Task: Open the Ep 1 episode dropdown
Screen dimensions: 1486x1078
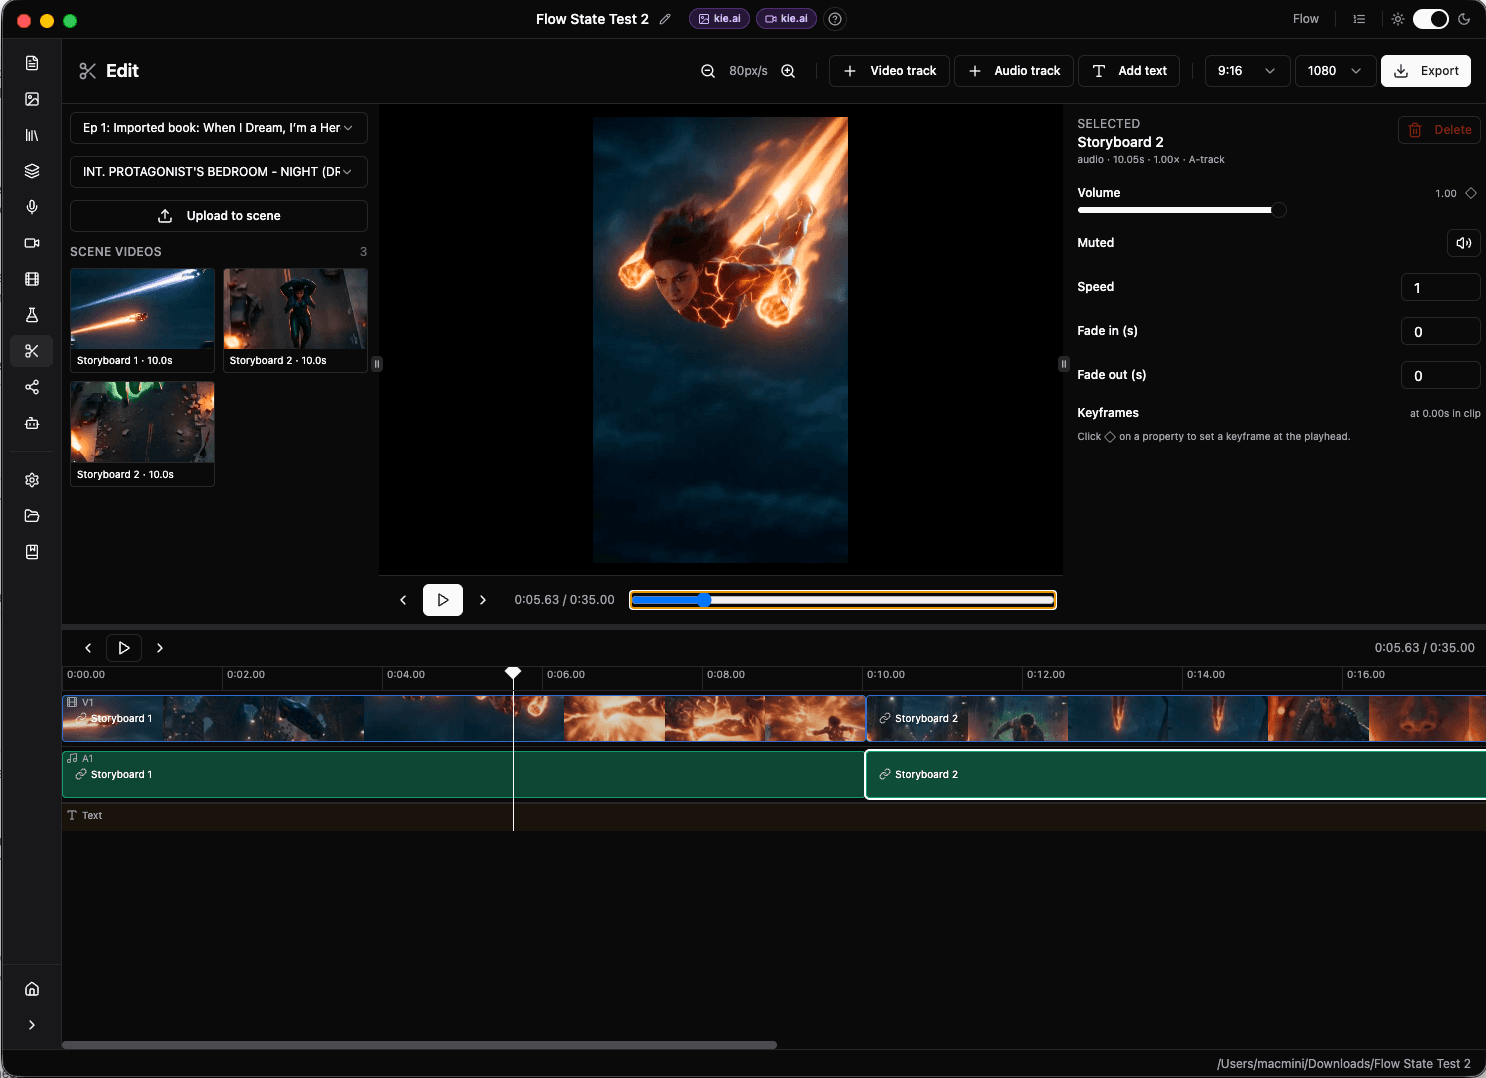Action: tap(219, 128)
